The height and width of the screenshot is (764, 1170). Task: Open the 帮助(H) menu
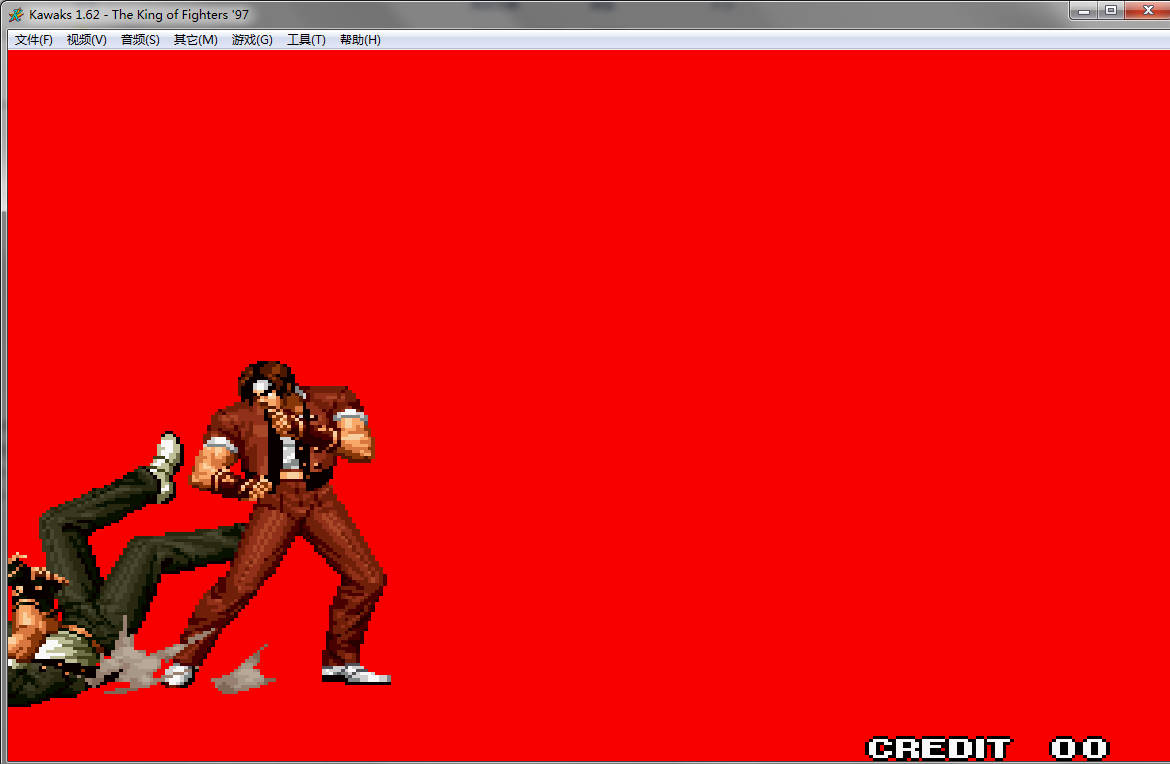click(x=360, y=40)
